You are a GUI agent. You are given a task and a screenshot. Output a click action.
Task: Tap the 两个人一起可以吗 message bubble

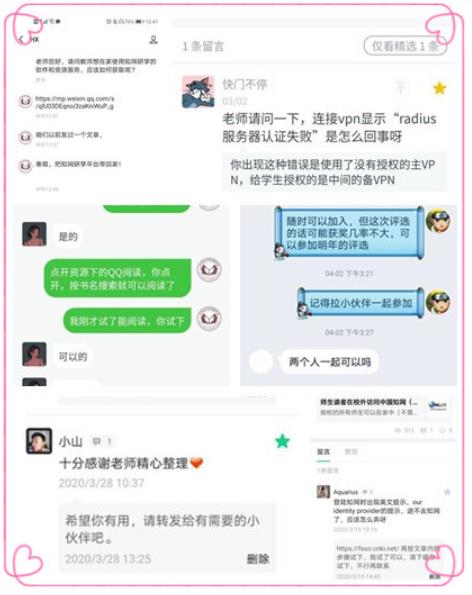point(330,362)
